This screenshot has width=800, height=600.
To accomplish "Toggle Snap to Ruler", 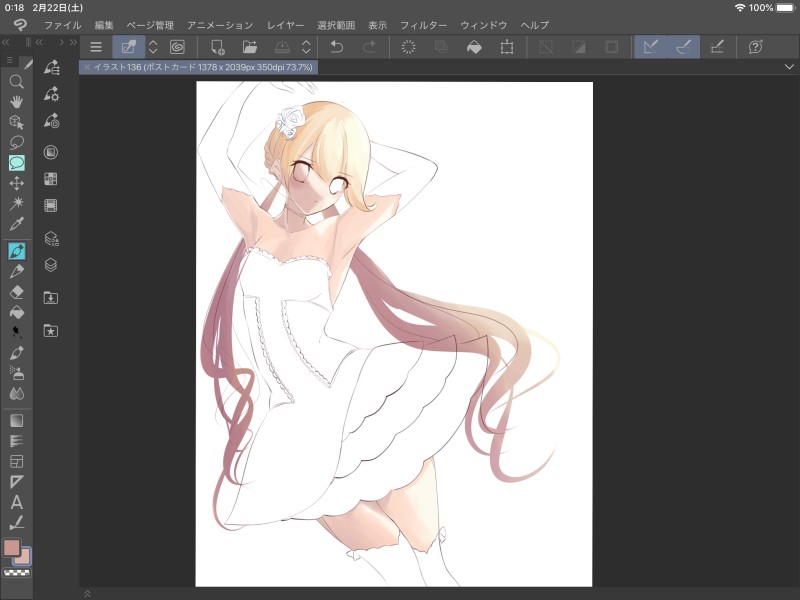I will (651, 47).
